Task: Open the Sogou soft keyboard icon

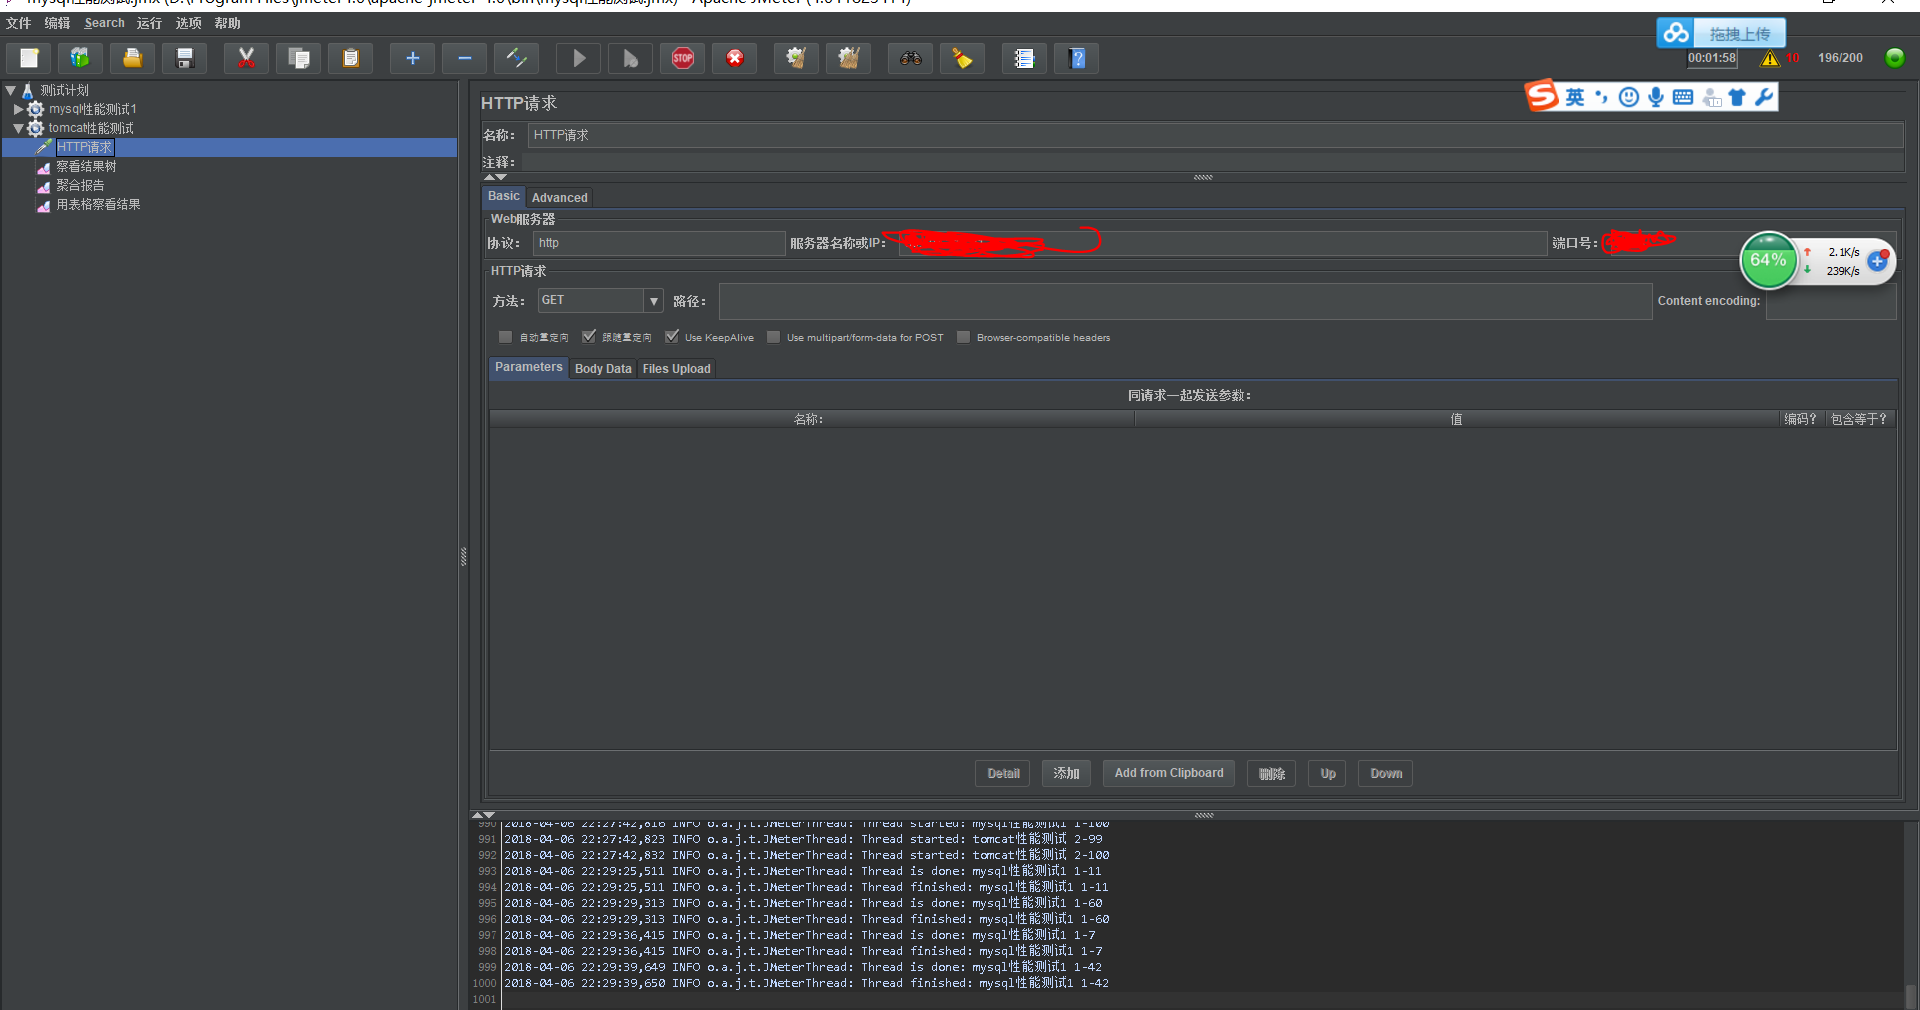Action: [x=1683, y=96]
